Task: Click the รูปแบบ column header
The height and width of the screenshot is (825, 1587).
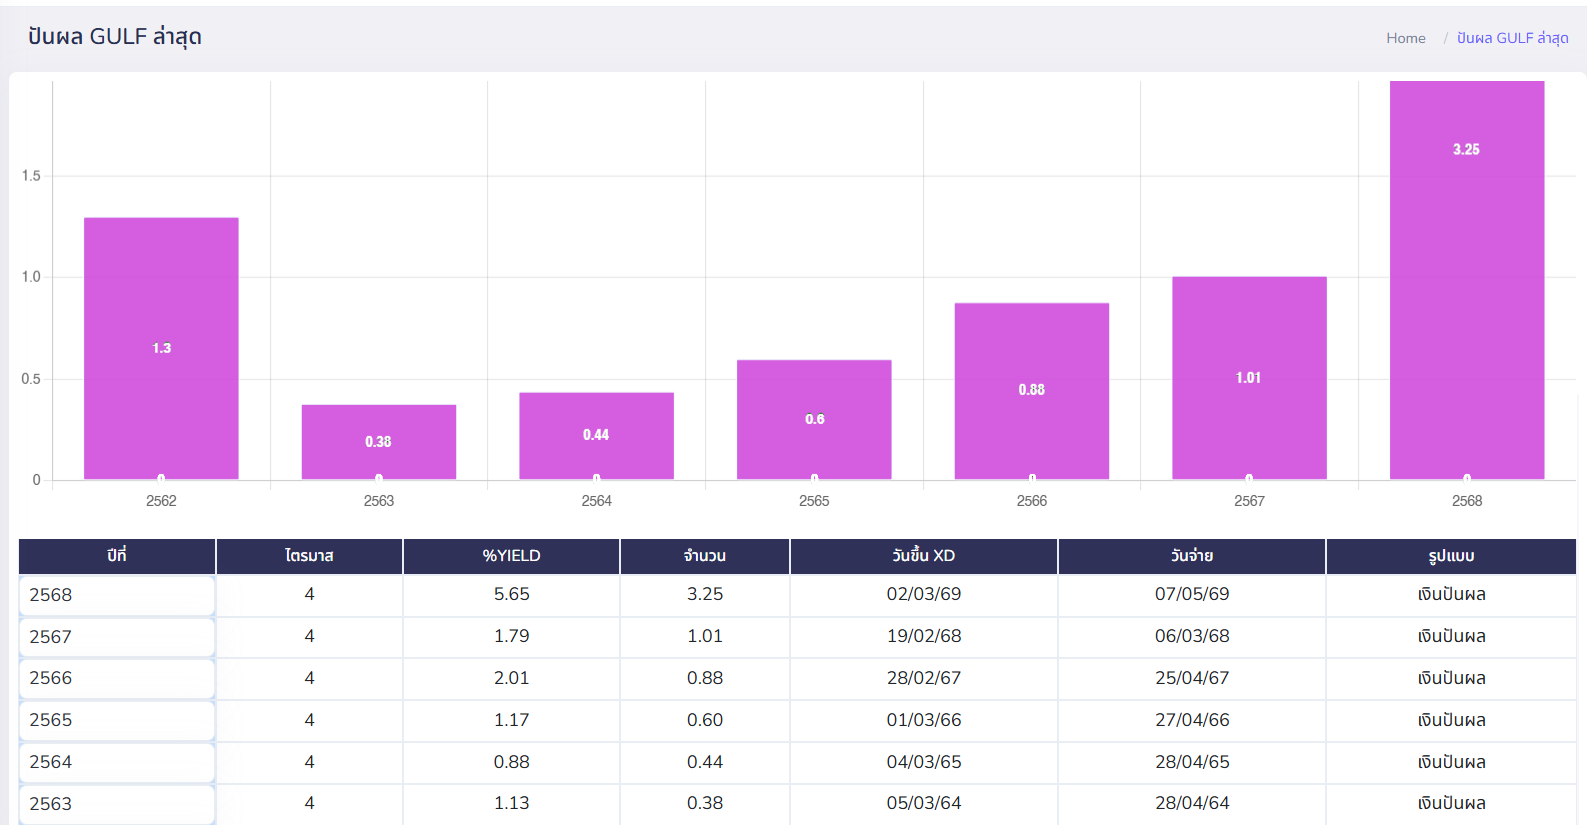Action: (1451, 556)
